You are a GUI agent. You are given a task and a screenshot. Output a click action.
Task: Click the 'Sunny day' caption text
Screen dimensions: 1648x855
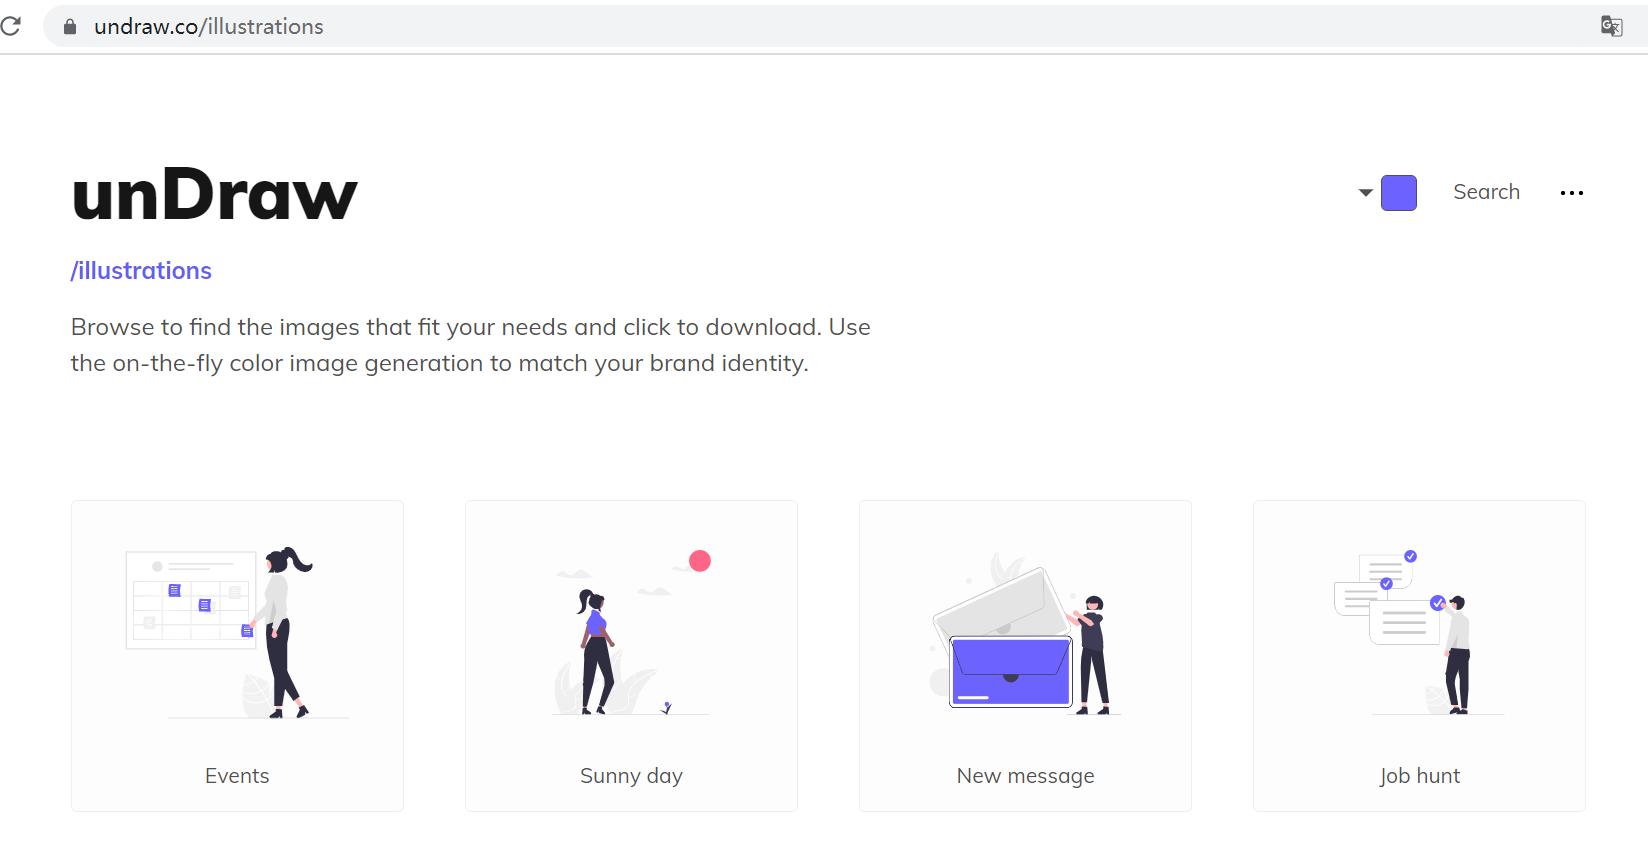pos(631,776)
